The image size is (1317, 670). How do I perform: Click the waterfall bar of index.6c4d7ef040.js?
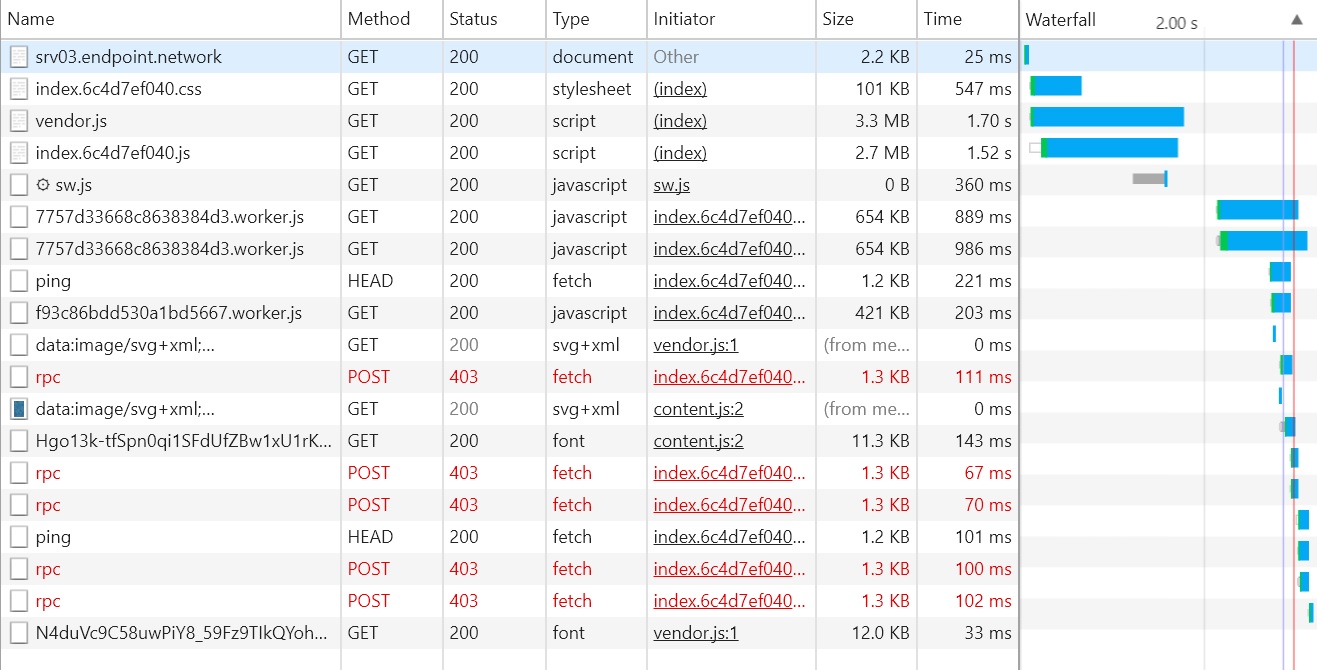pyautogui.click(x=1109, y=148)
